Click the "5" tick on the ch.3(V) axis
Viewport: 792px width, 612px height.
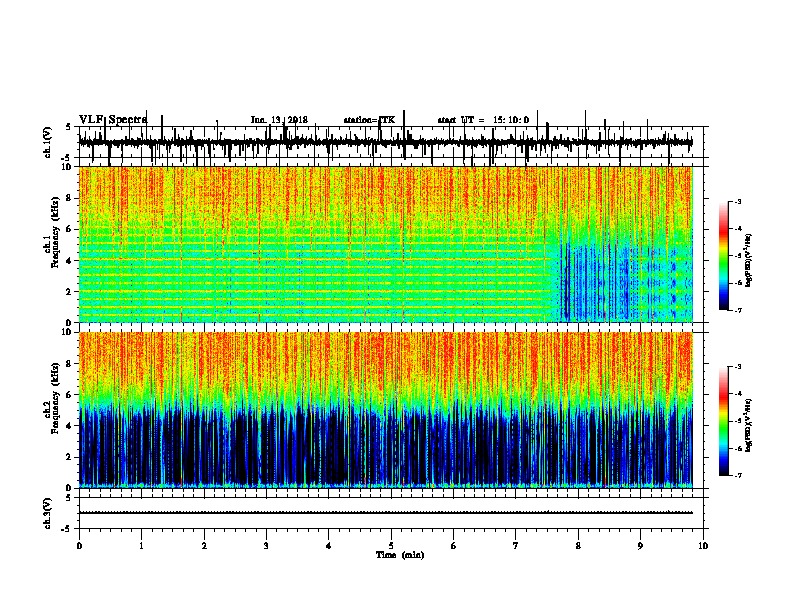click(x=69, y=498)
